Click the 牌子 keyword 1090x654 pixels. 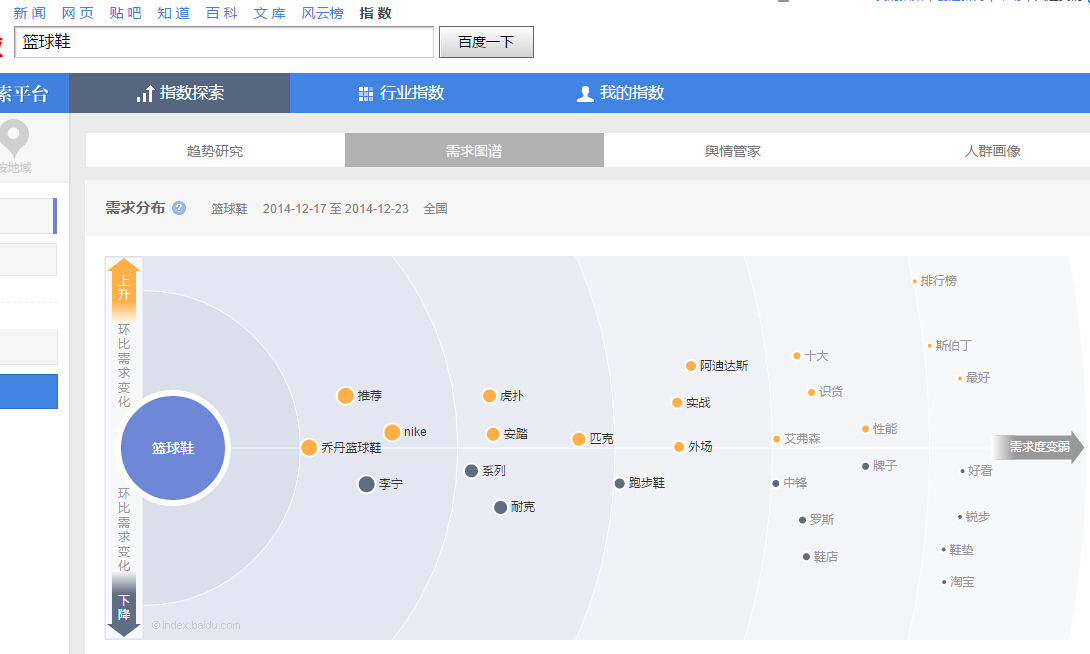(x=885, y=466)
